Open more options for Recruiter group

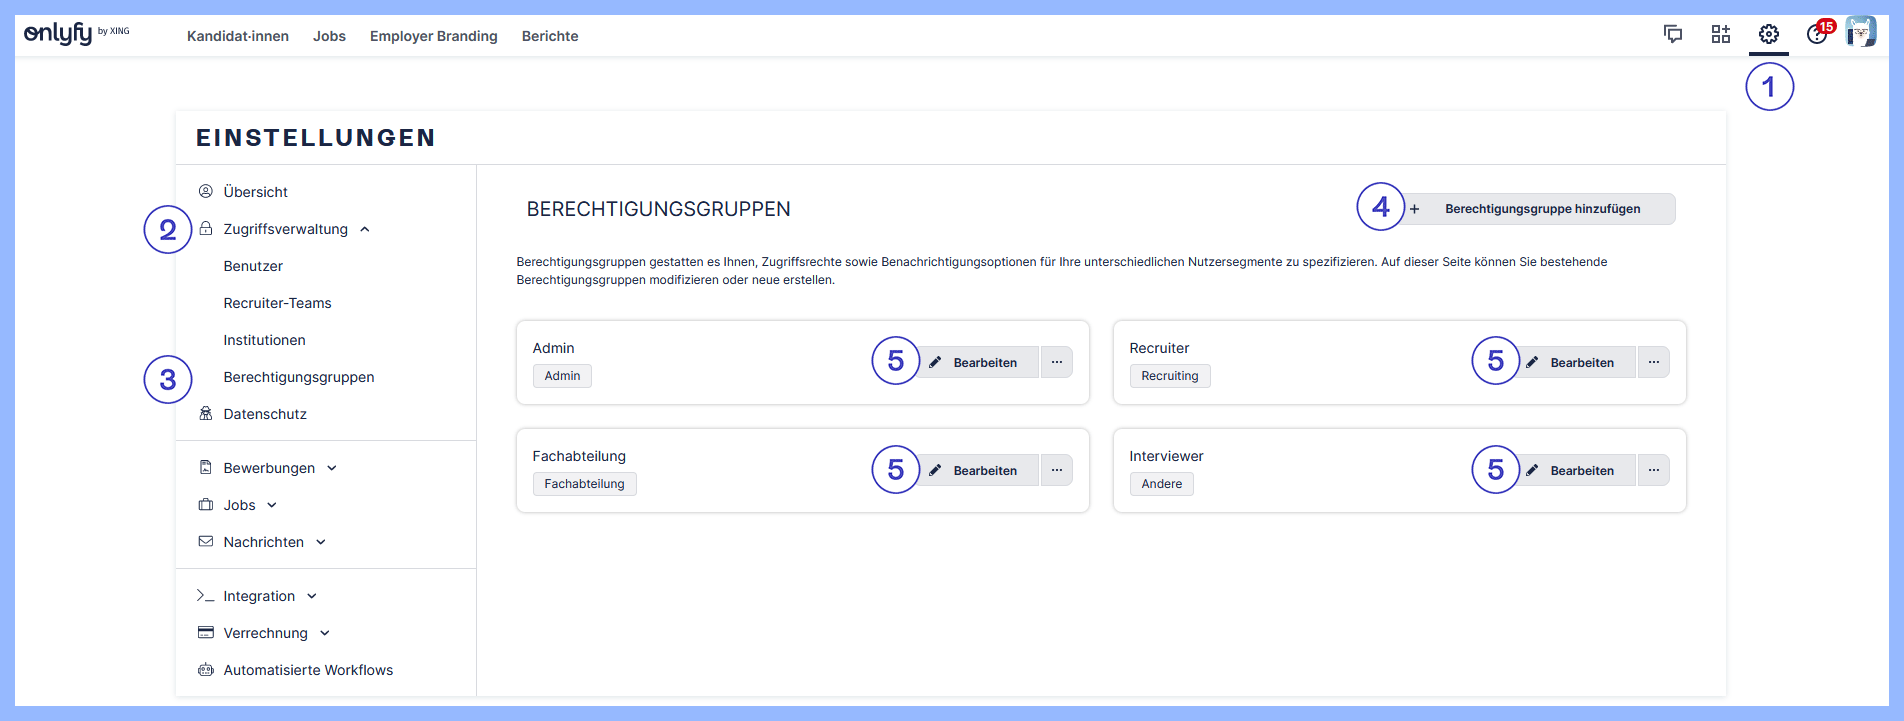(1653, 362)
